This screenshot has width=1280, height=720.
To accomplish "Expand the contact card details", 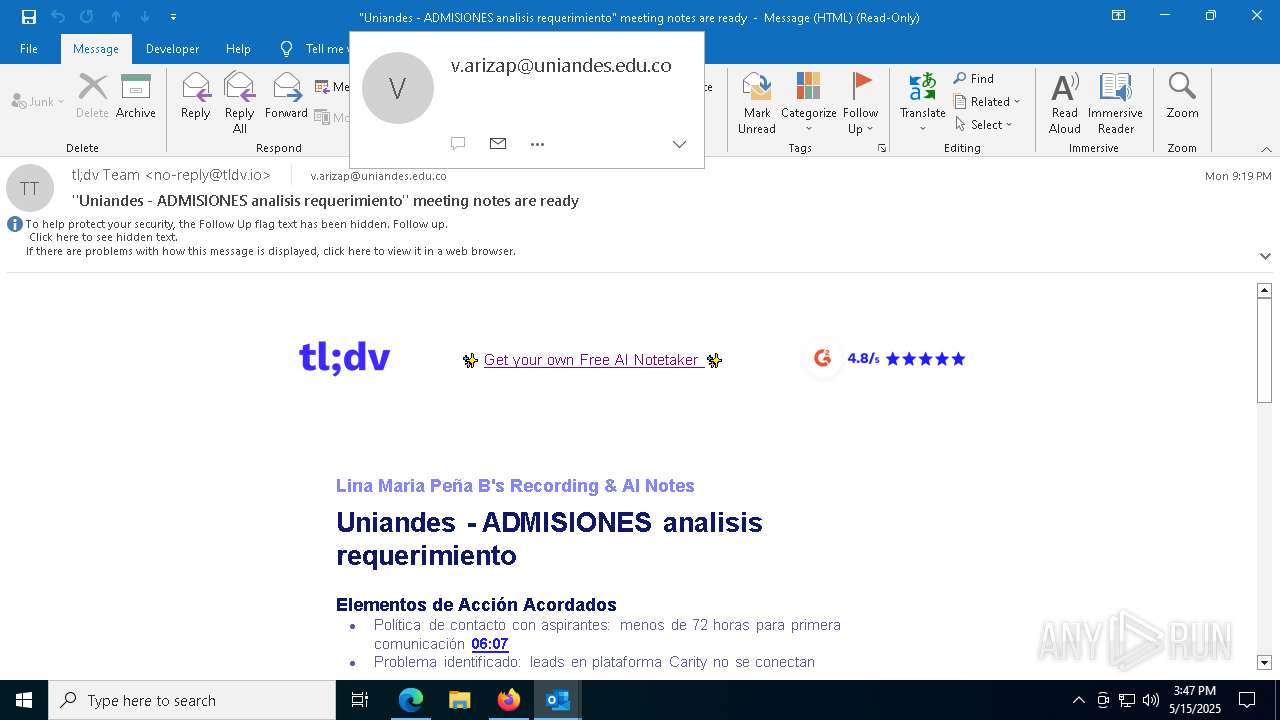I will click(x=679, y=144).
